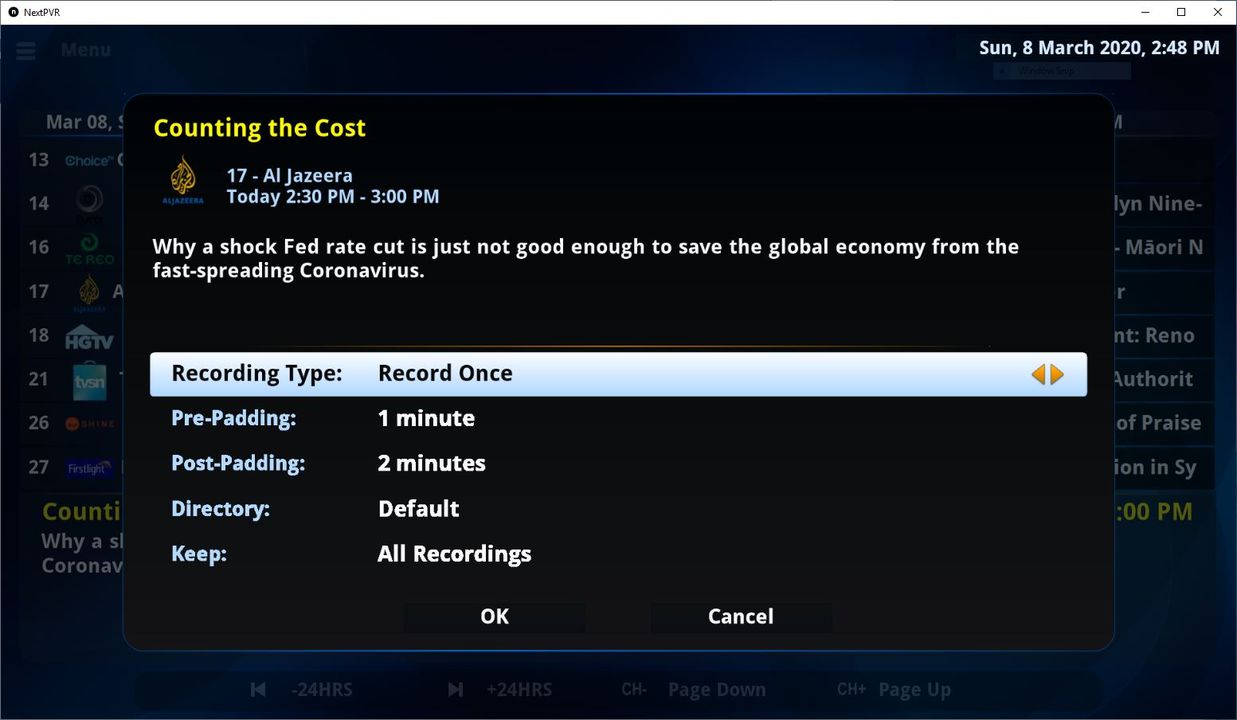The image size is (1237, 720).
Task: Click the Al Jazeera logo in the dialog
Action: coord(183,180)
